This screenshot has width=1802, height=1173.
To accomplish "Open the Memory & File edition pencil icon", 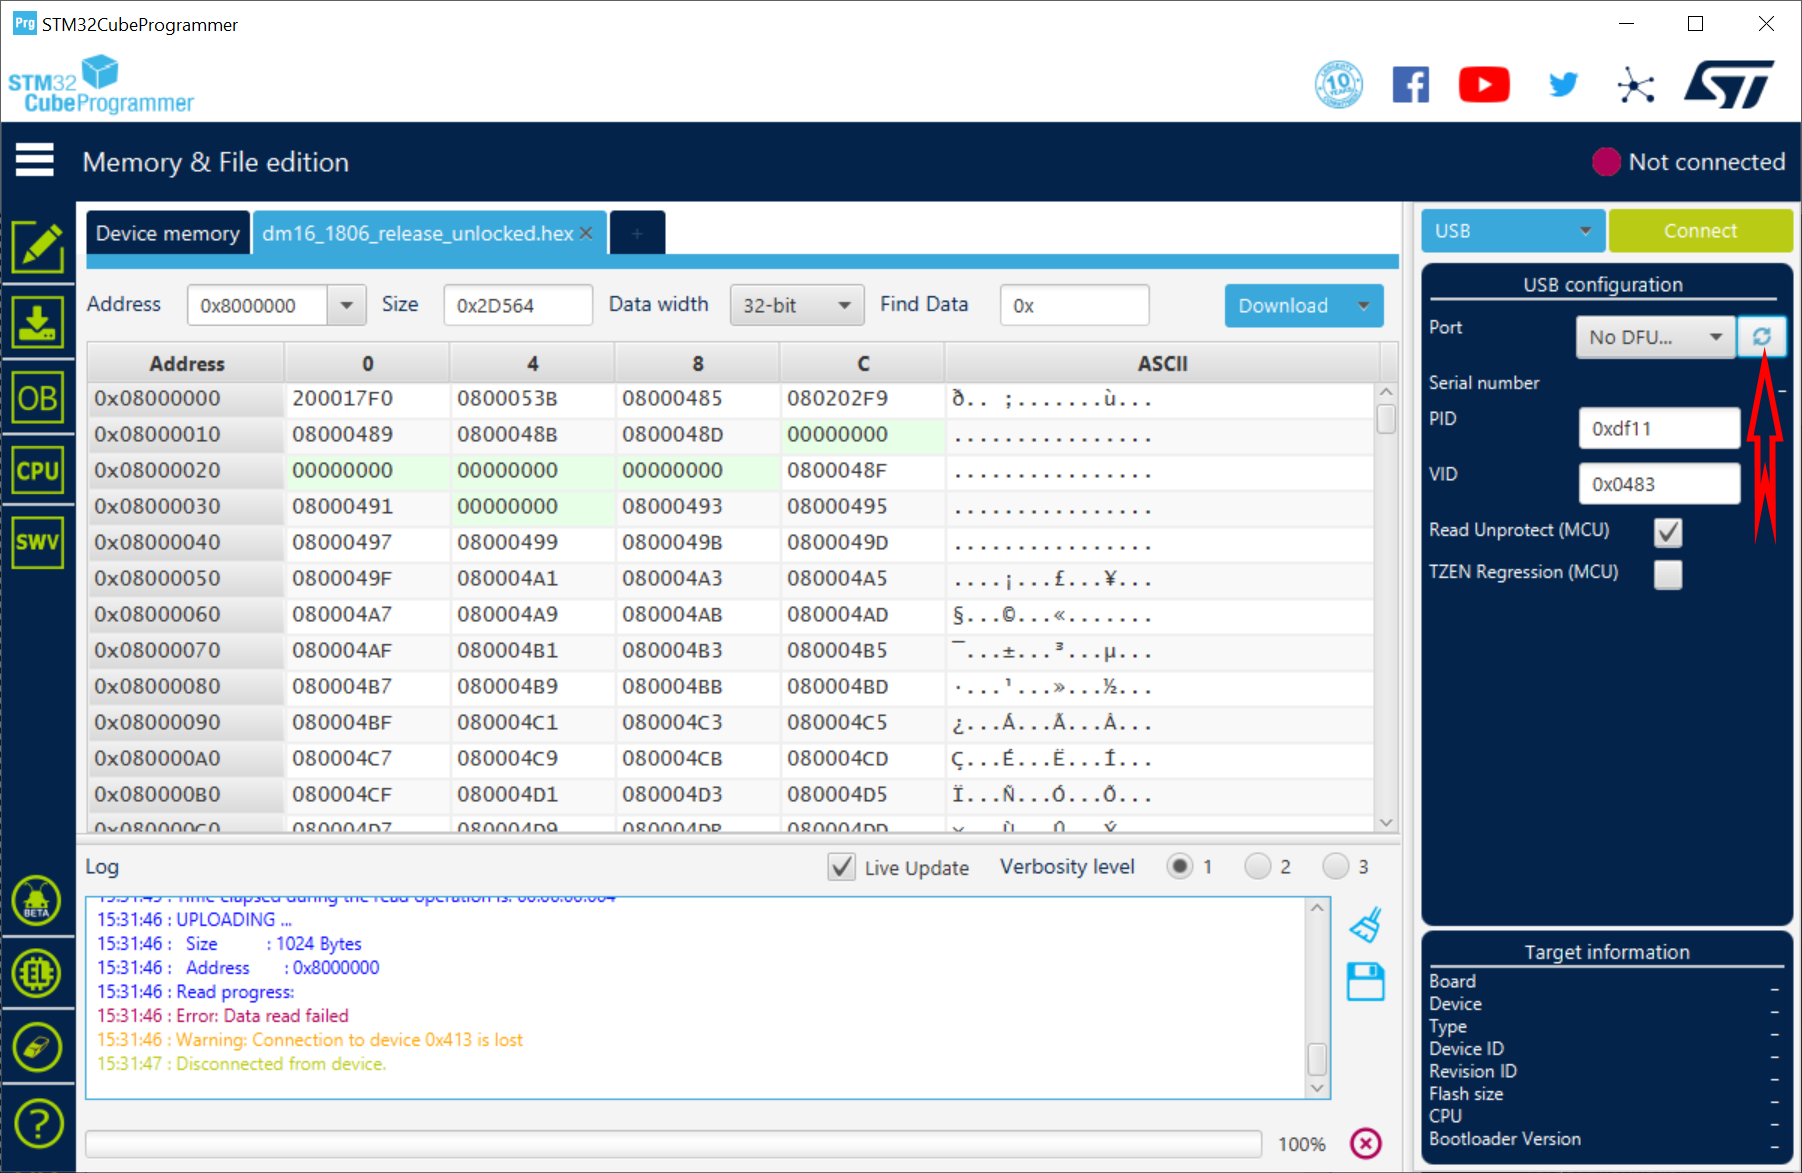I will point(38,247).
